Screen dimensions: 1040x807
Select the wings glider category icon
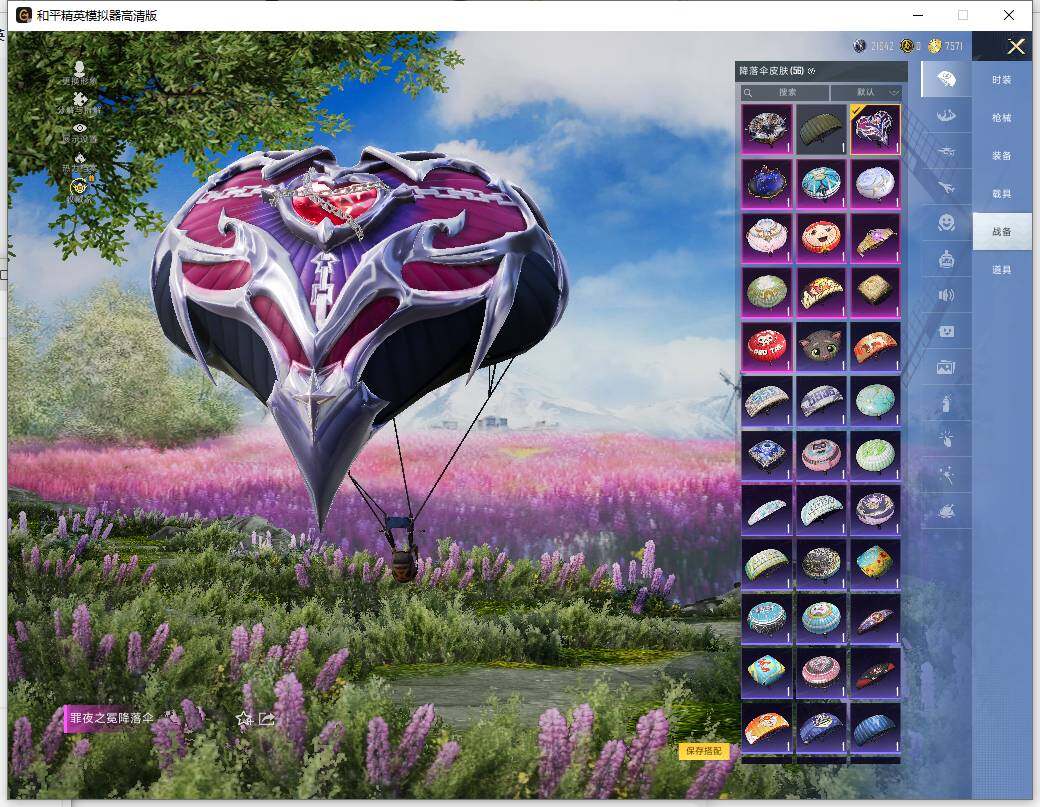pos(946,115)
